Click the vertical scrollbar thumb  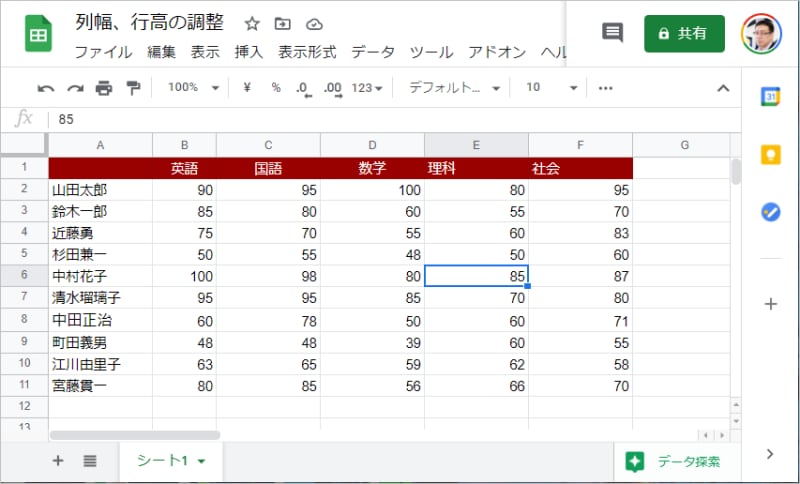735,171
